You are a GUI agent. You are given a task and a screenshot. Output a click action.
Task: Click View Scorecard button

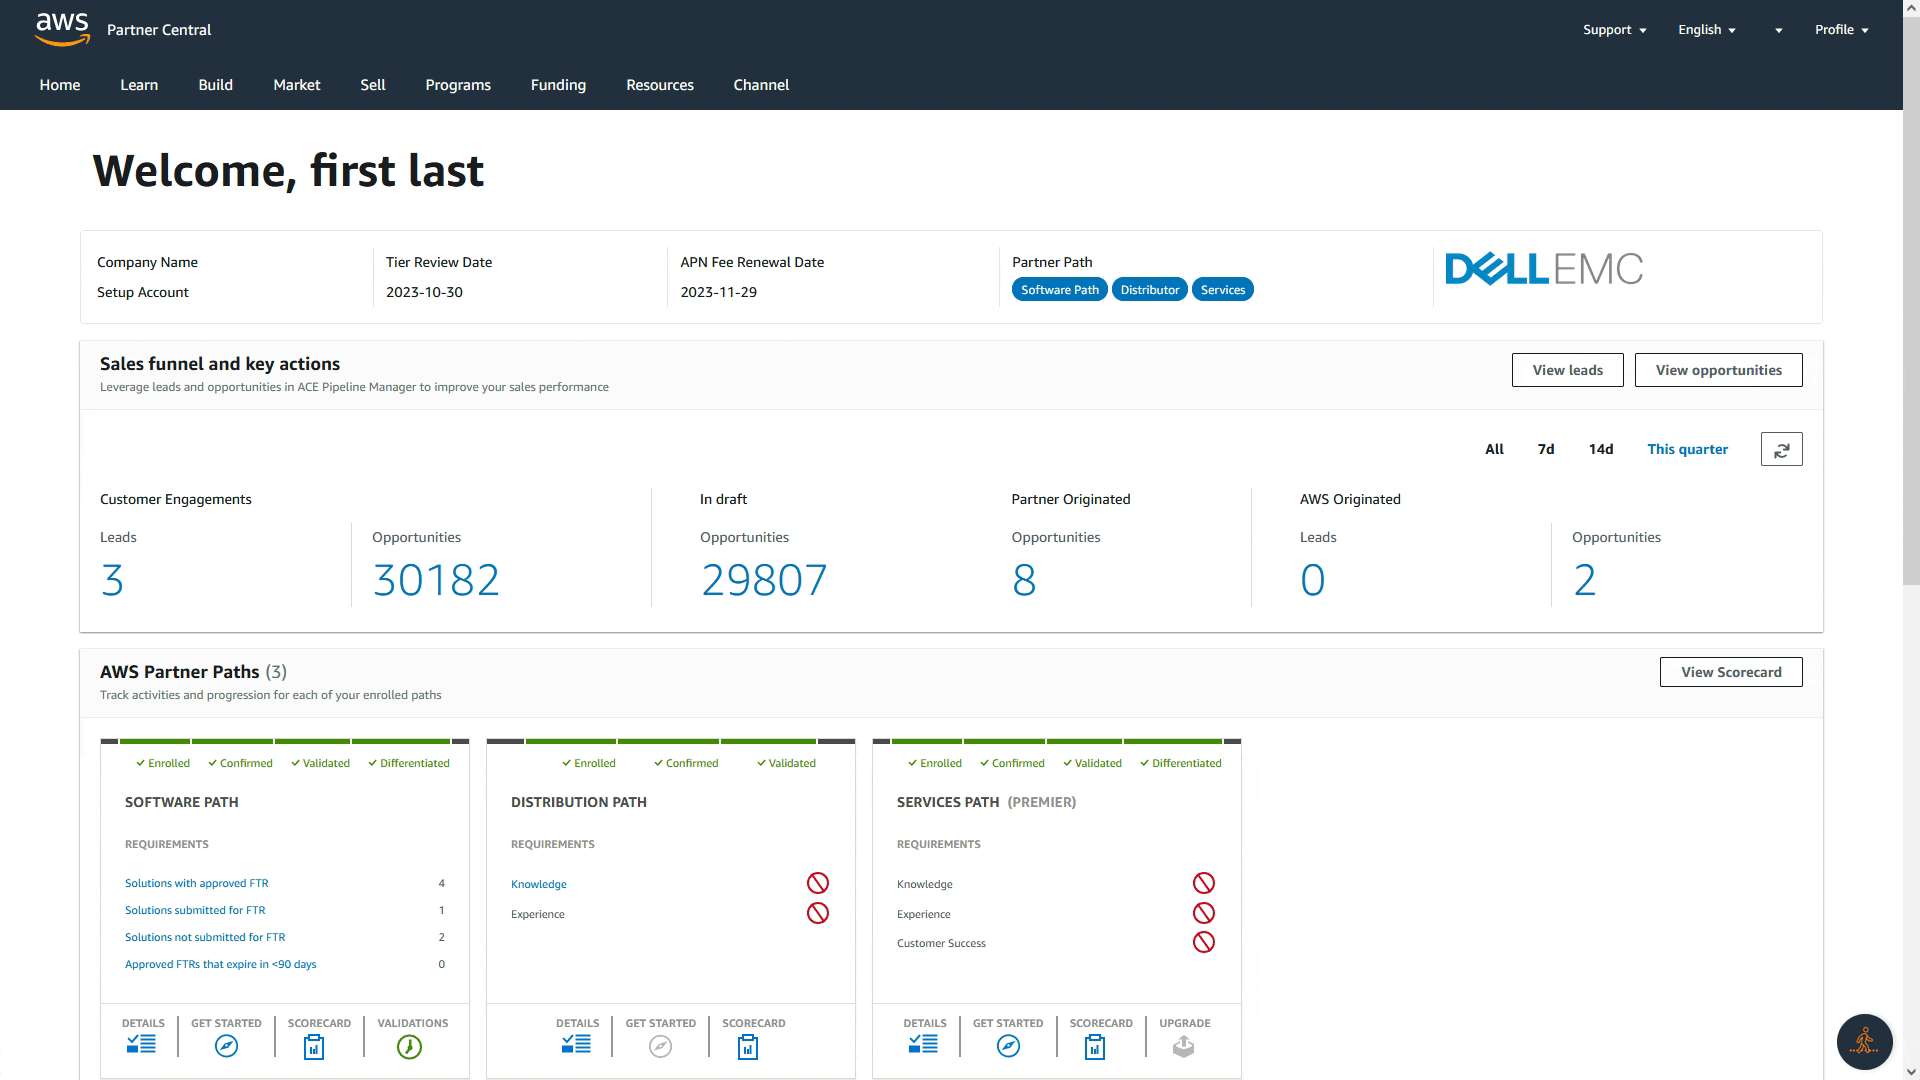pyautogui.click(x=1731, y=671)
